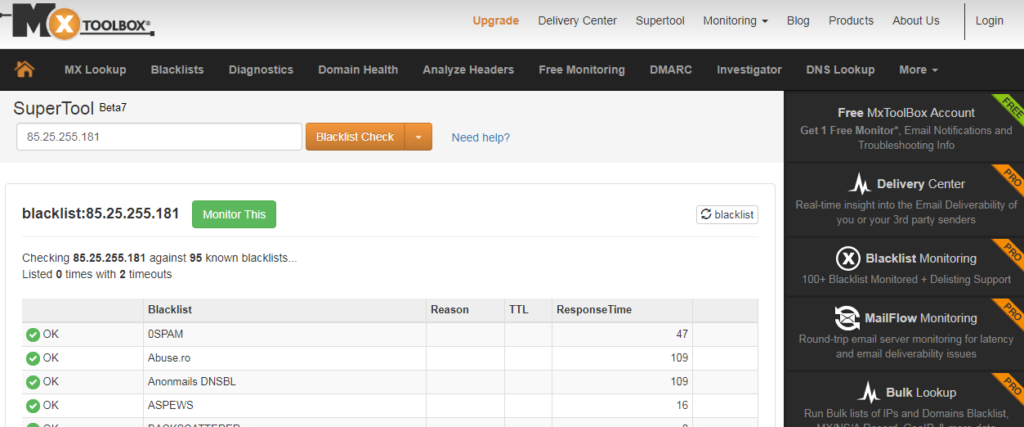This screenshot has width=1024, height=427.
Task: Visit the Blog link
Action: pos(798,21)
